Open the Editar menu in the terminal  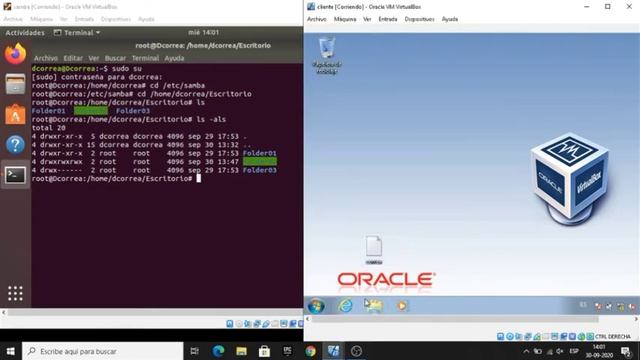(73, 58)
